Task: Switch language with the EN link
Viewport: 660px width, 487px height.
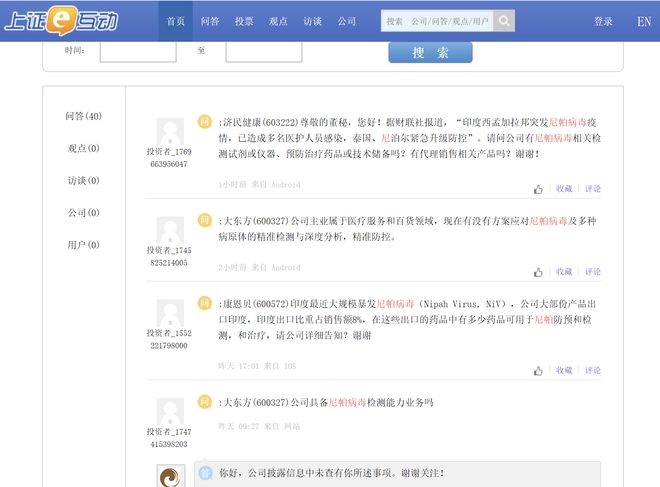Action: click(x=644, y=21)
